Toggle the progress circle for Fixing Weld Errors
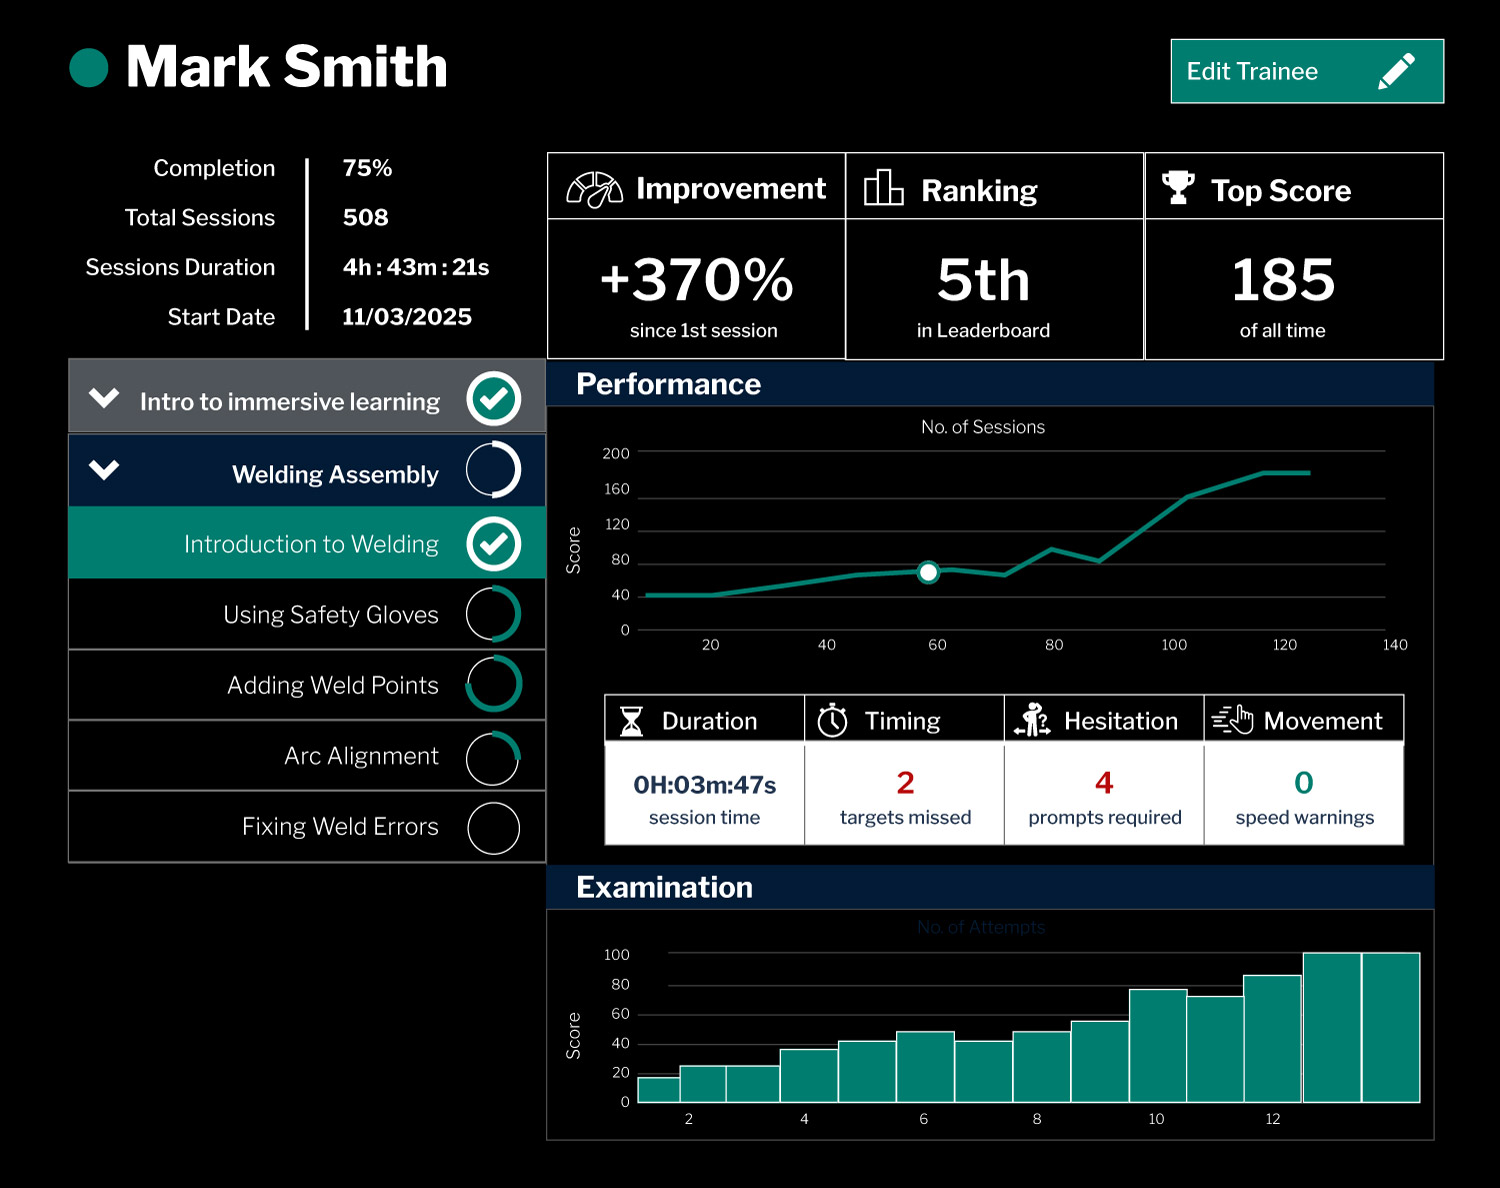The height and width of the screenshot is (1188, 1500). (493, 827)
